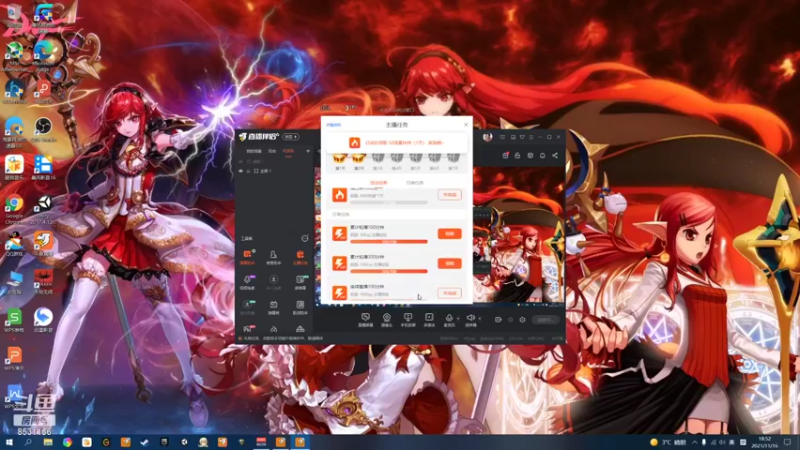Viewport: 800px width, 450px height.
Task: Add a camera source from bottom toolbar
Action: click(387, 320)
